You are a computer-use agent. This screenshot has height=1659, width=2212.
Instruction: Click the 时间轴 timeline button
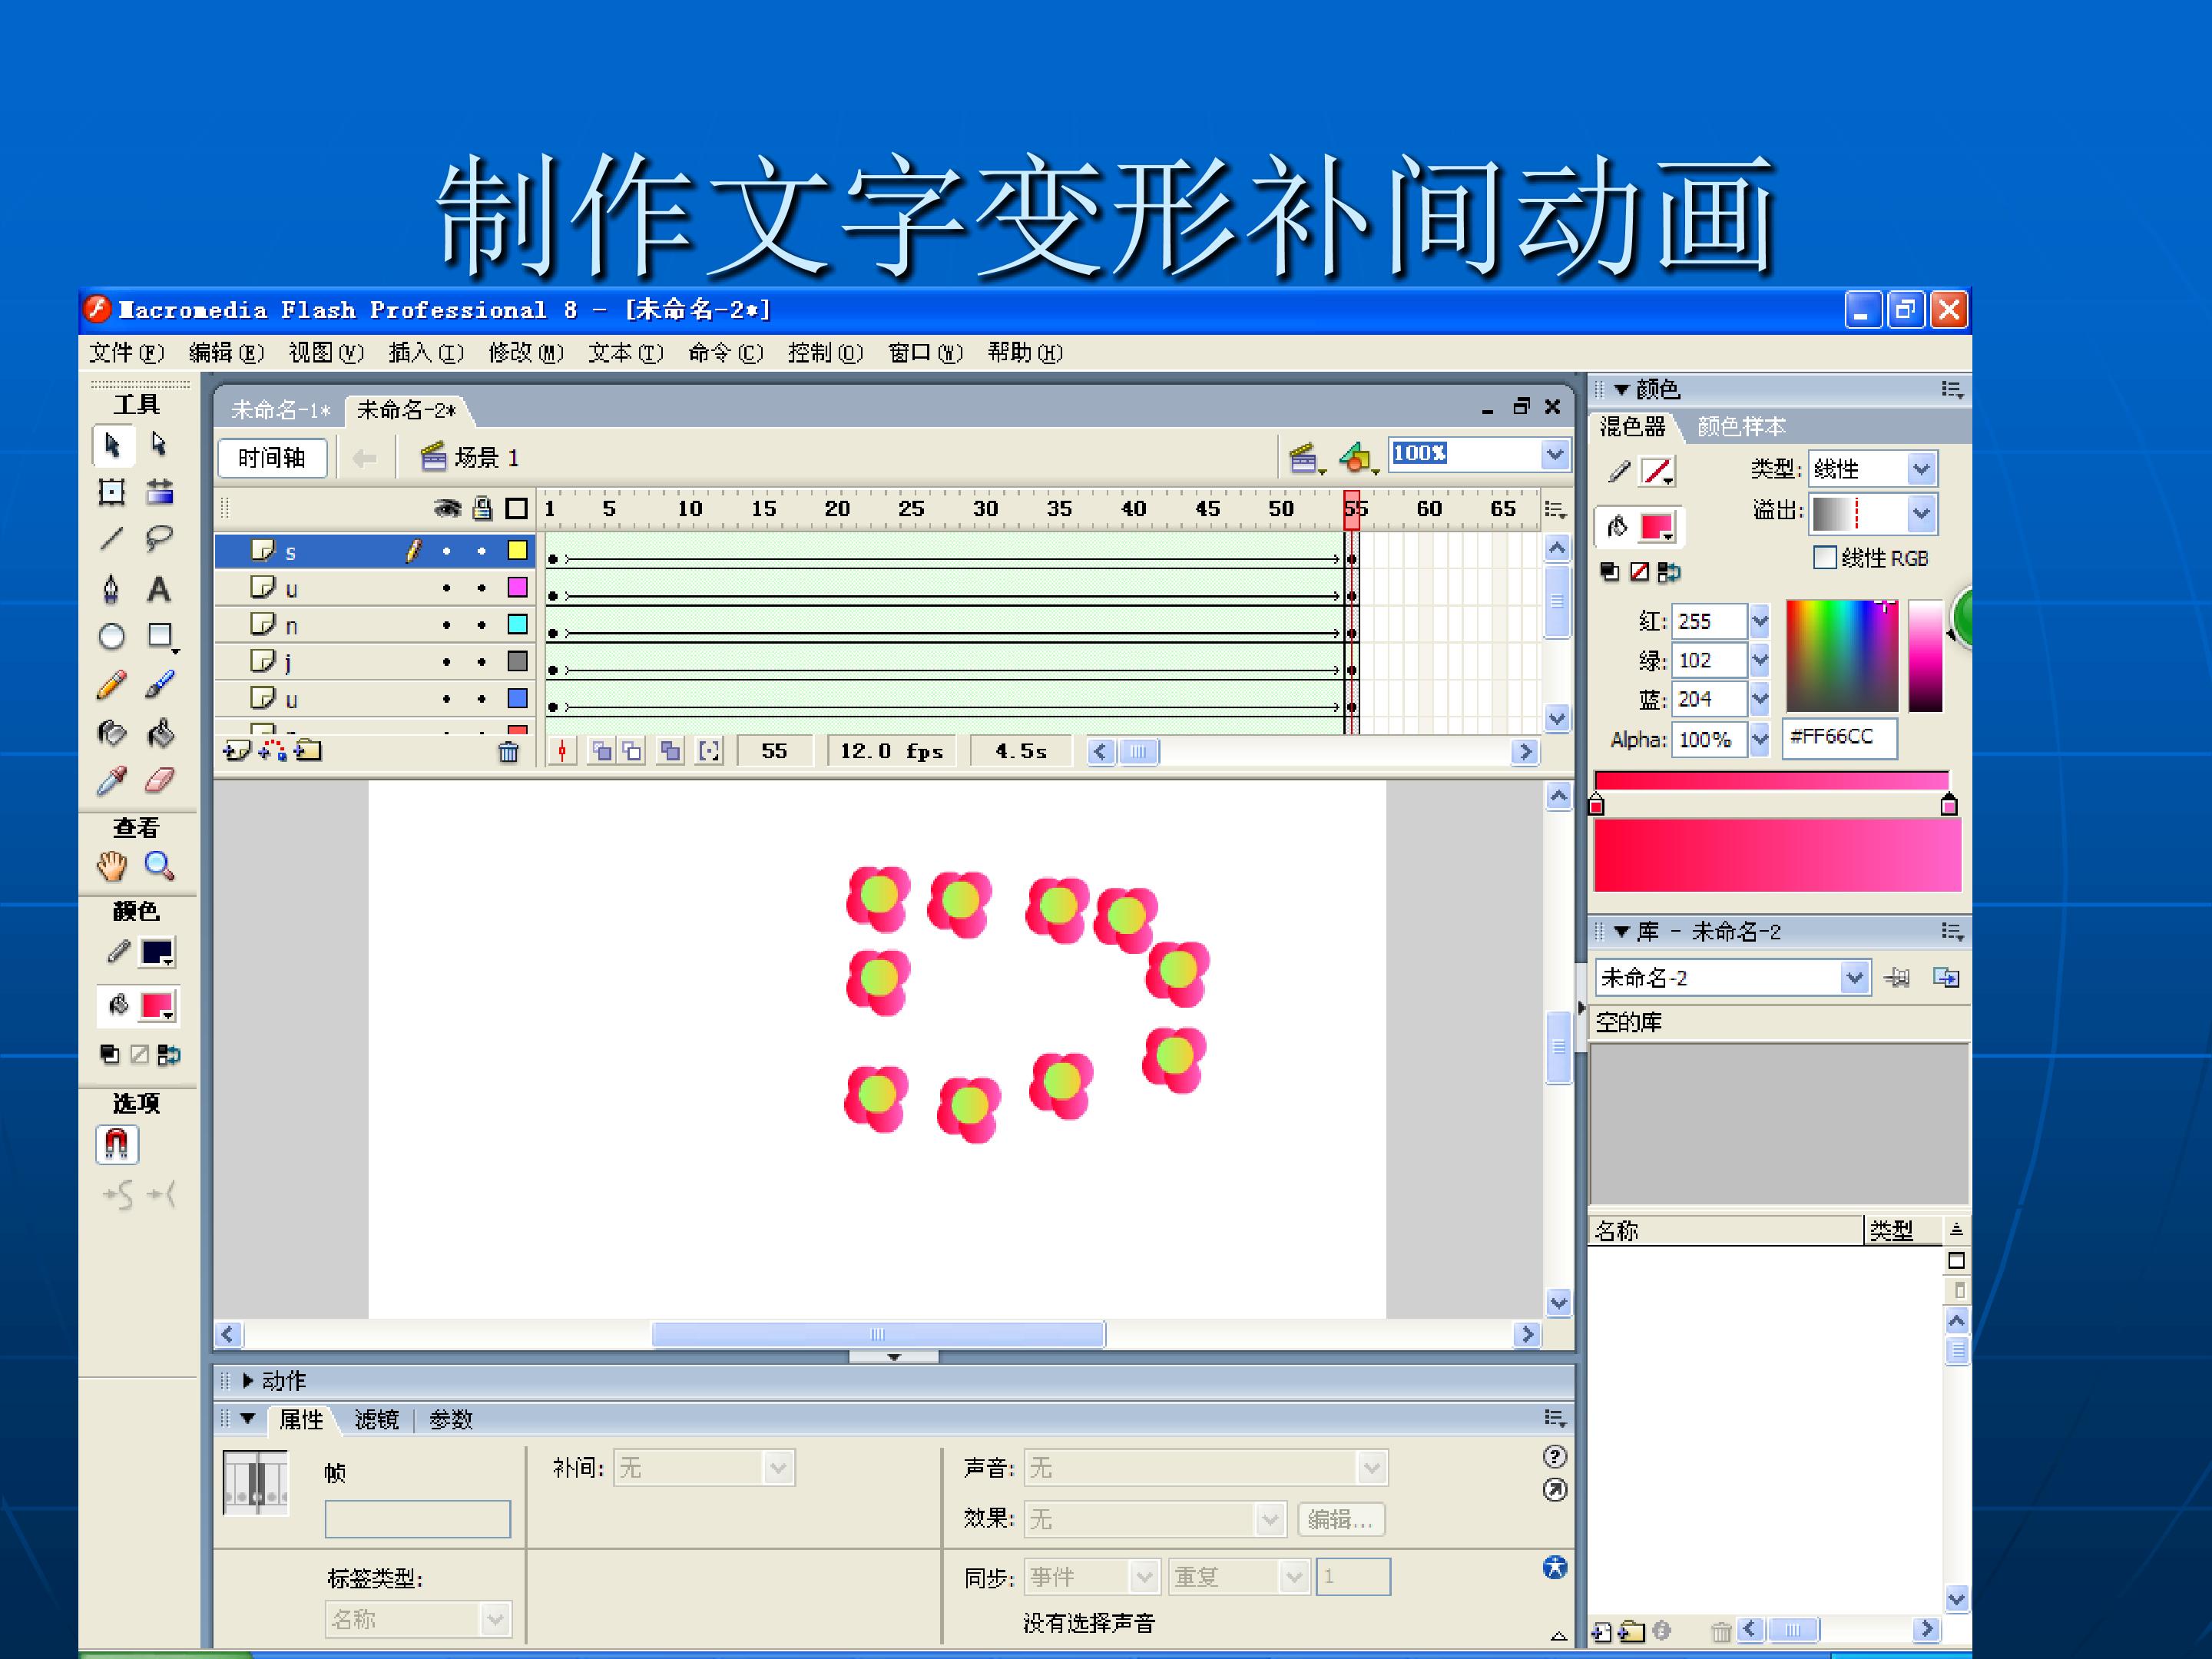[272, 458]
